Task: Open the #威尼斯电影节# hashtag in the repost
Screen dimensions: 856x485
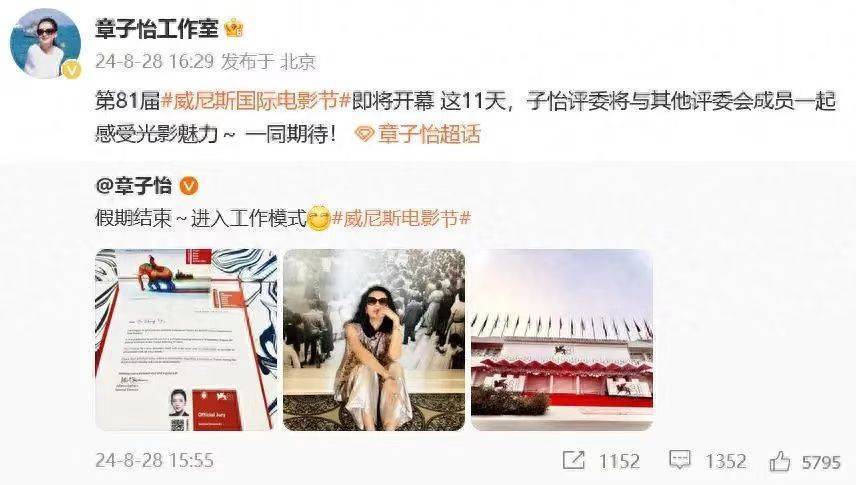Action: (401, 219)
